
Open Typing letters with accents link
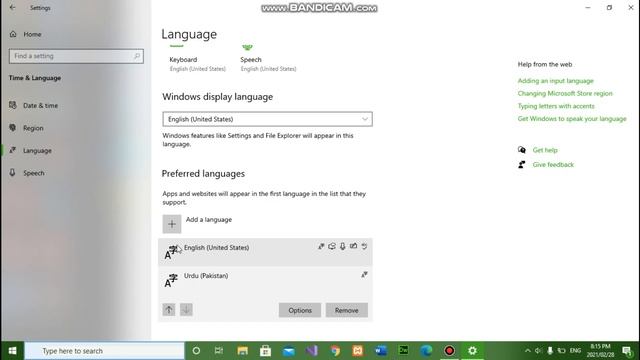point(556,106)
